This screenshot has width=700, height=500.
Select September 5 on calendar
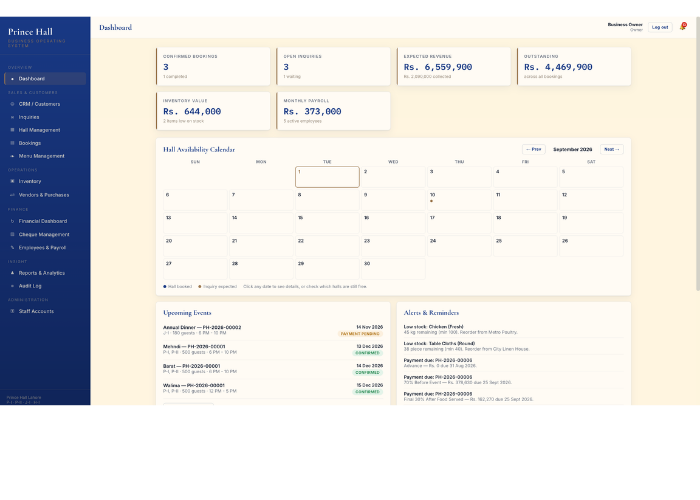pos(591,177)
